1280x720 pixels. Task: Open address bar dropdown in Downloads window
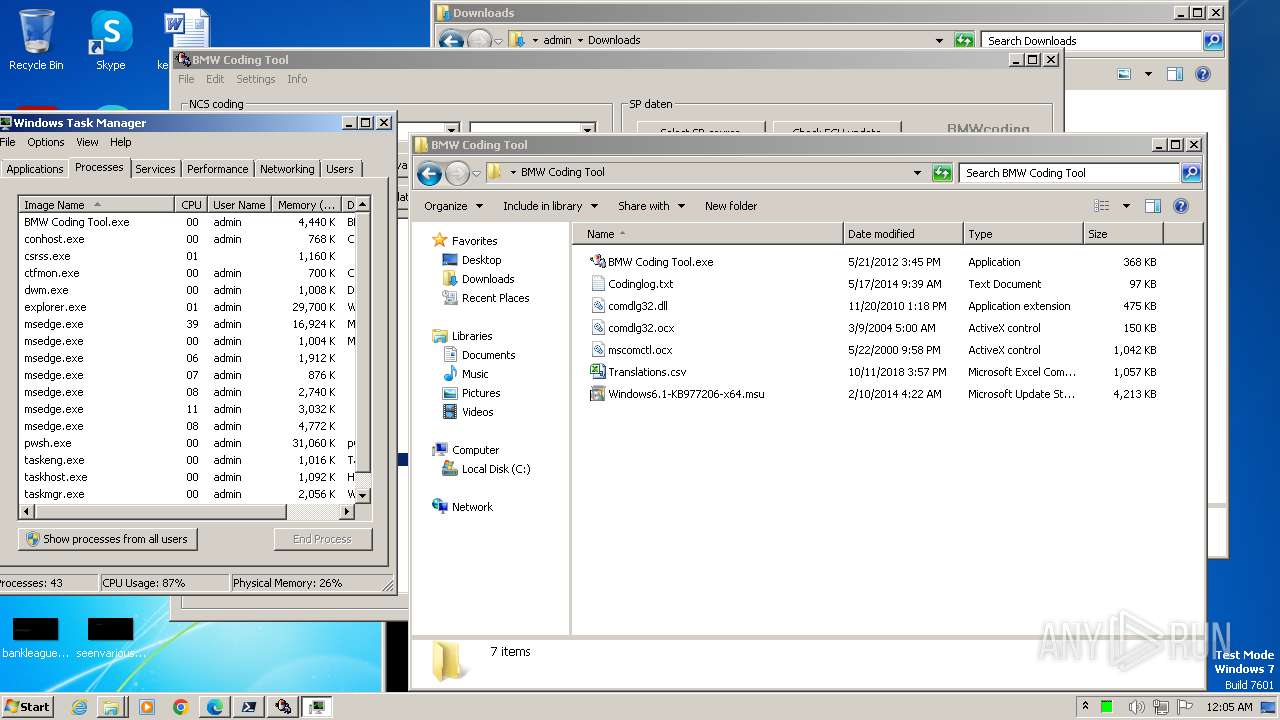pos(939,41)
